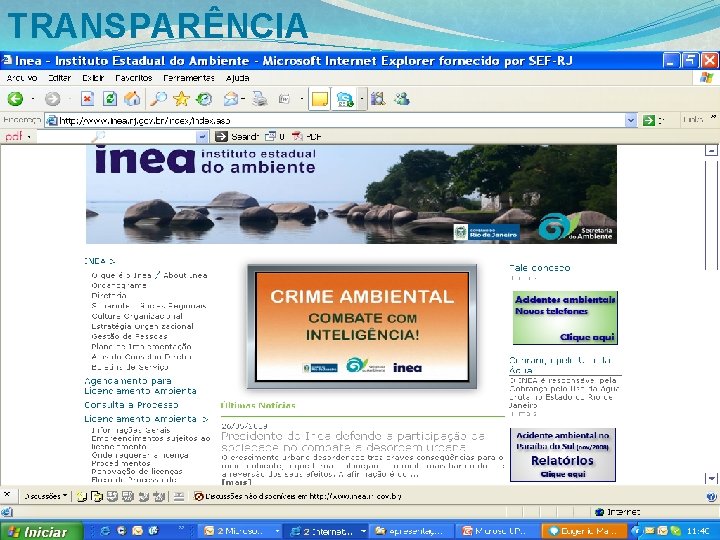Open the Organograma link
This screenshot has height=540, width=720.
coord(118,286)
